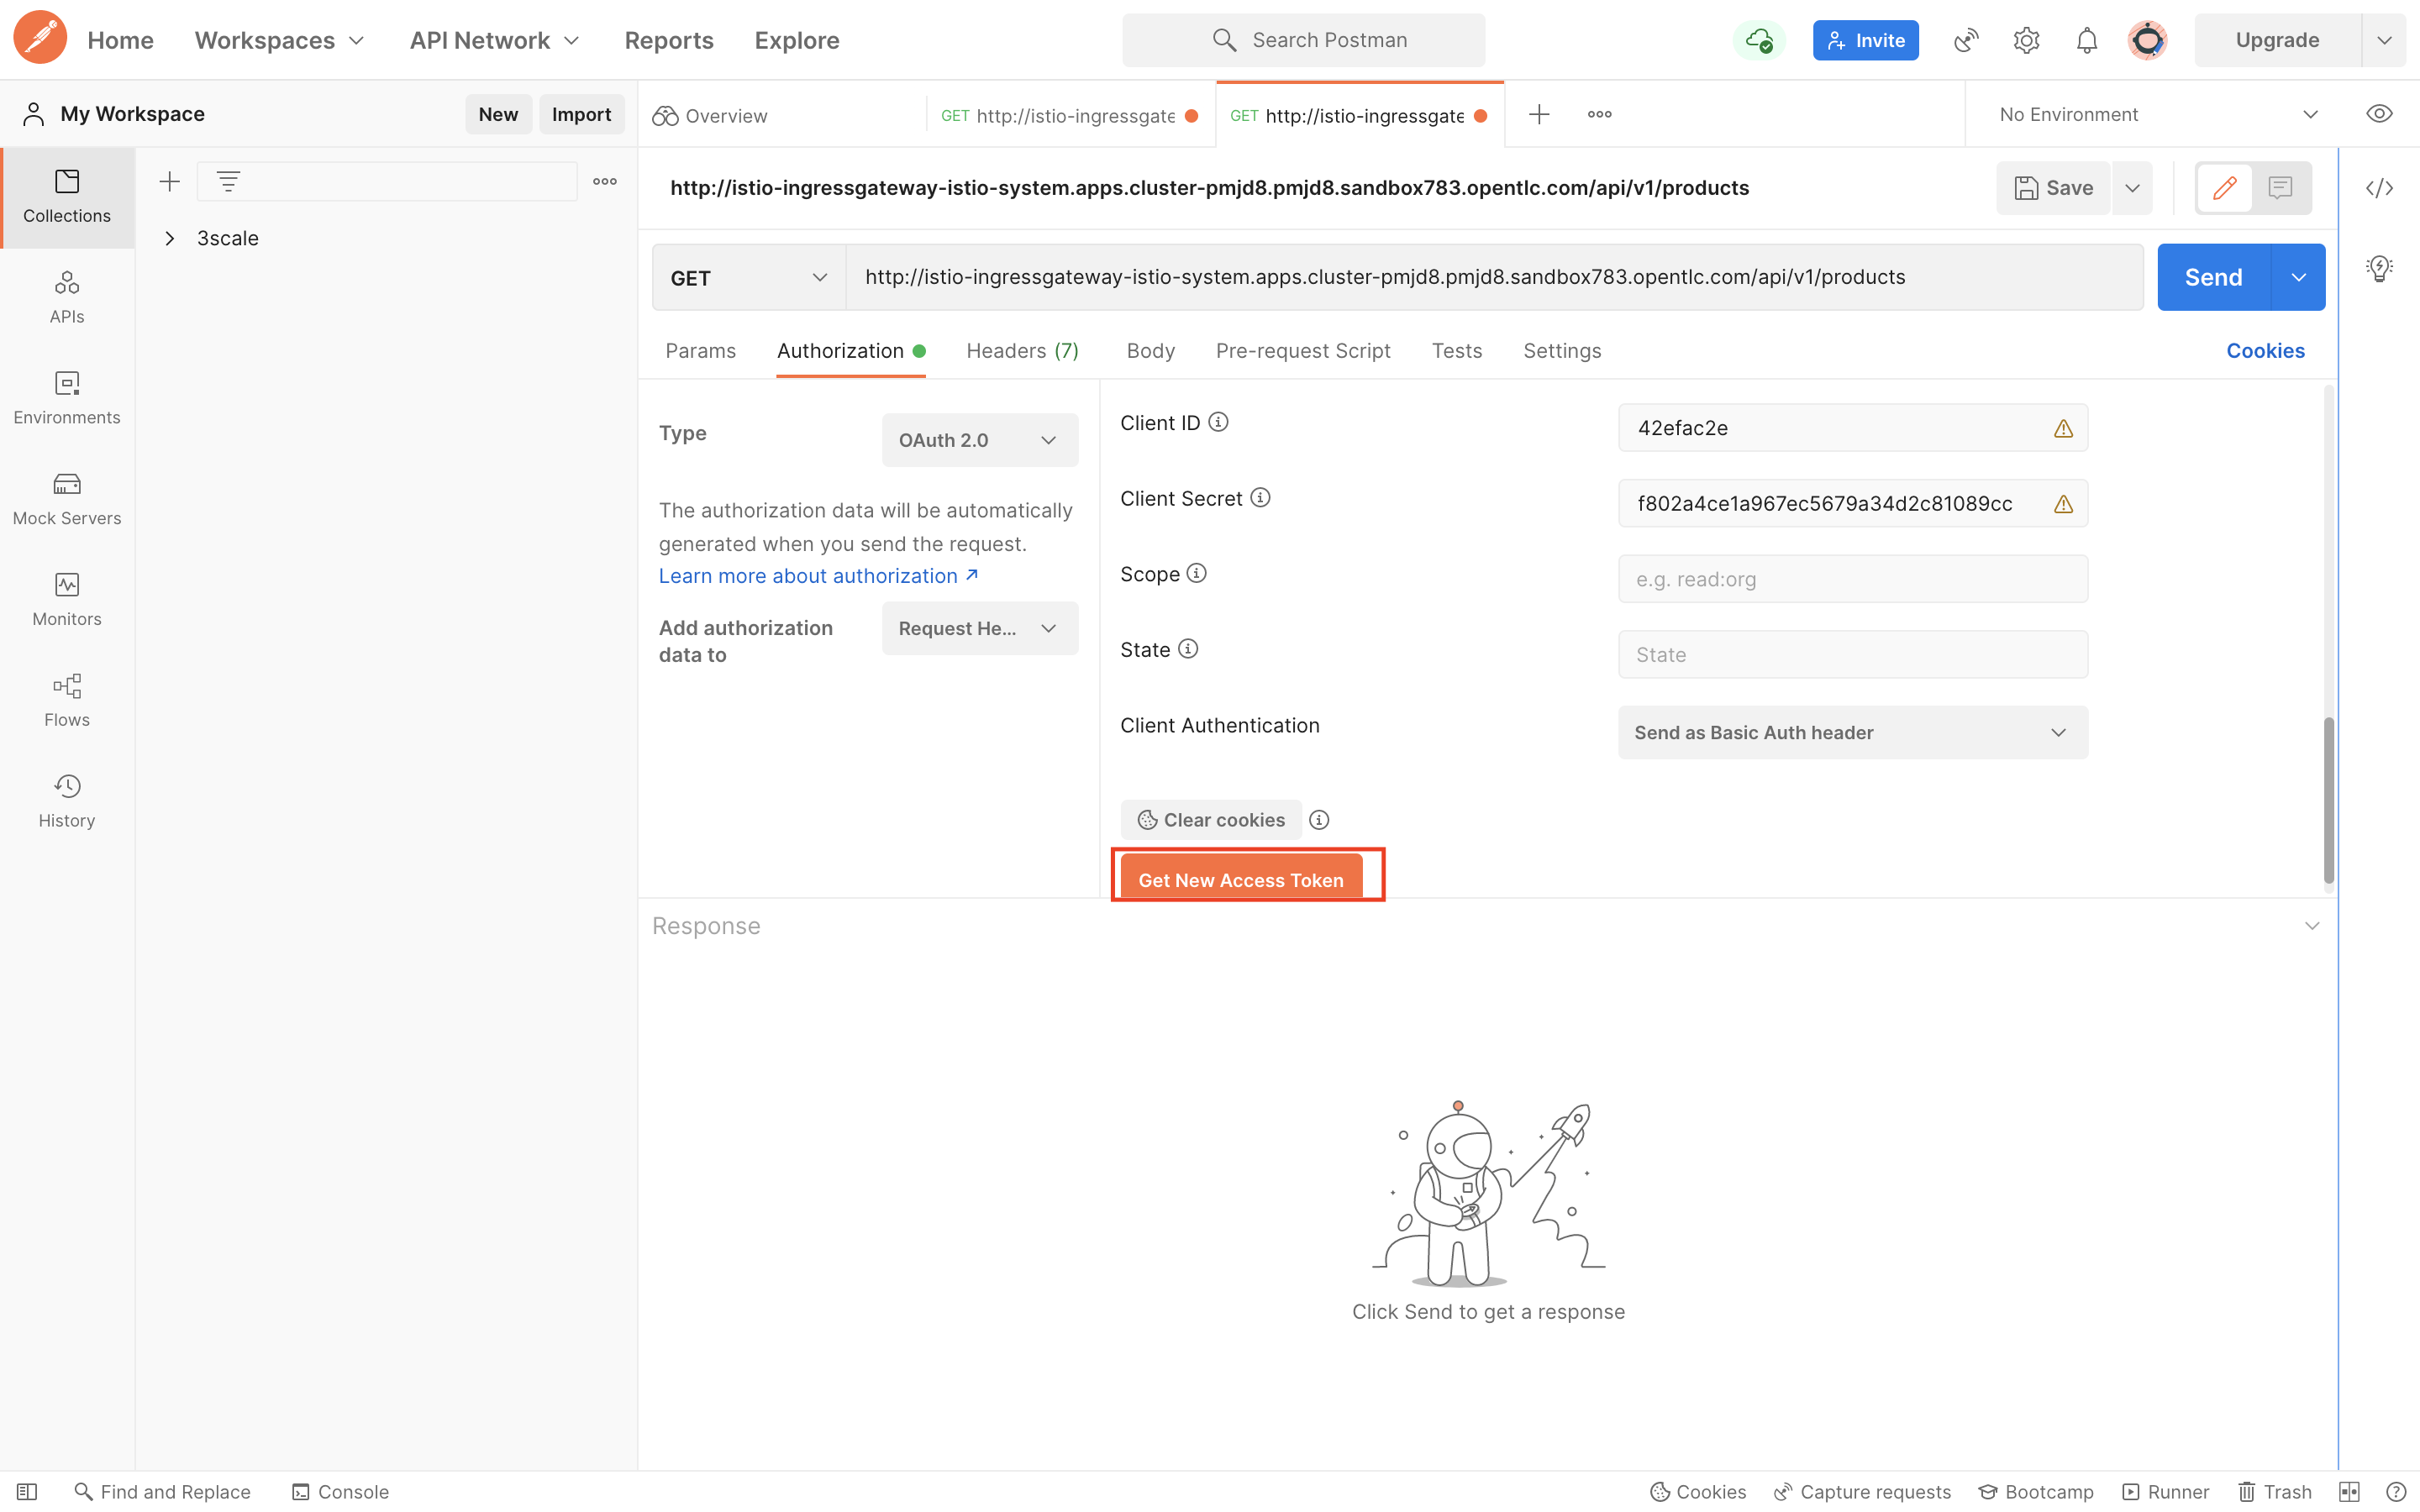Viewport: 2420px width, 1512px height.
Task: Expand the 3scale collection
Action: [x=170, y=238]
